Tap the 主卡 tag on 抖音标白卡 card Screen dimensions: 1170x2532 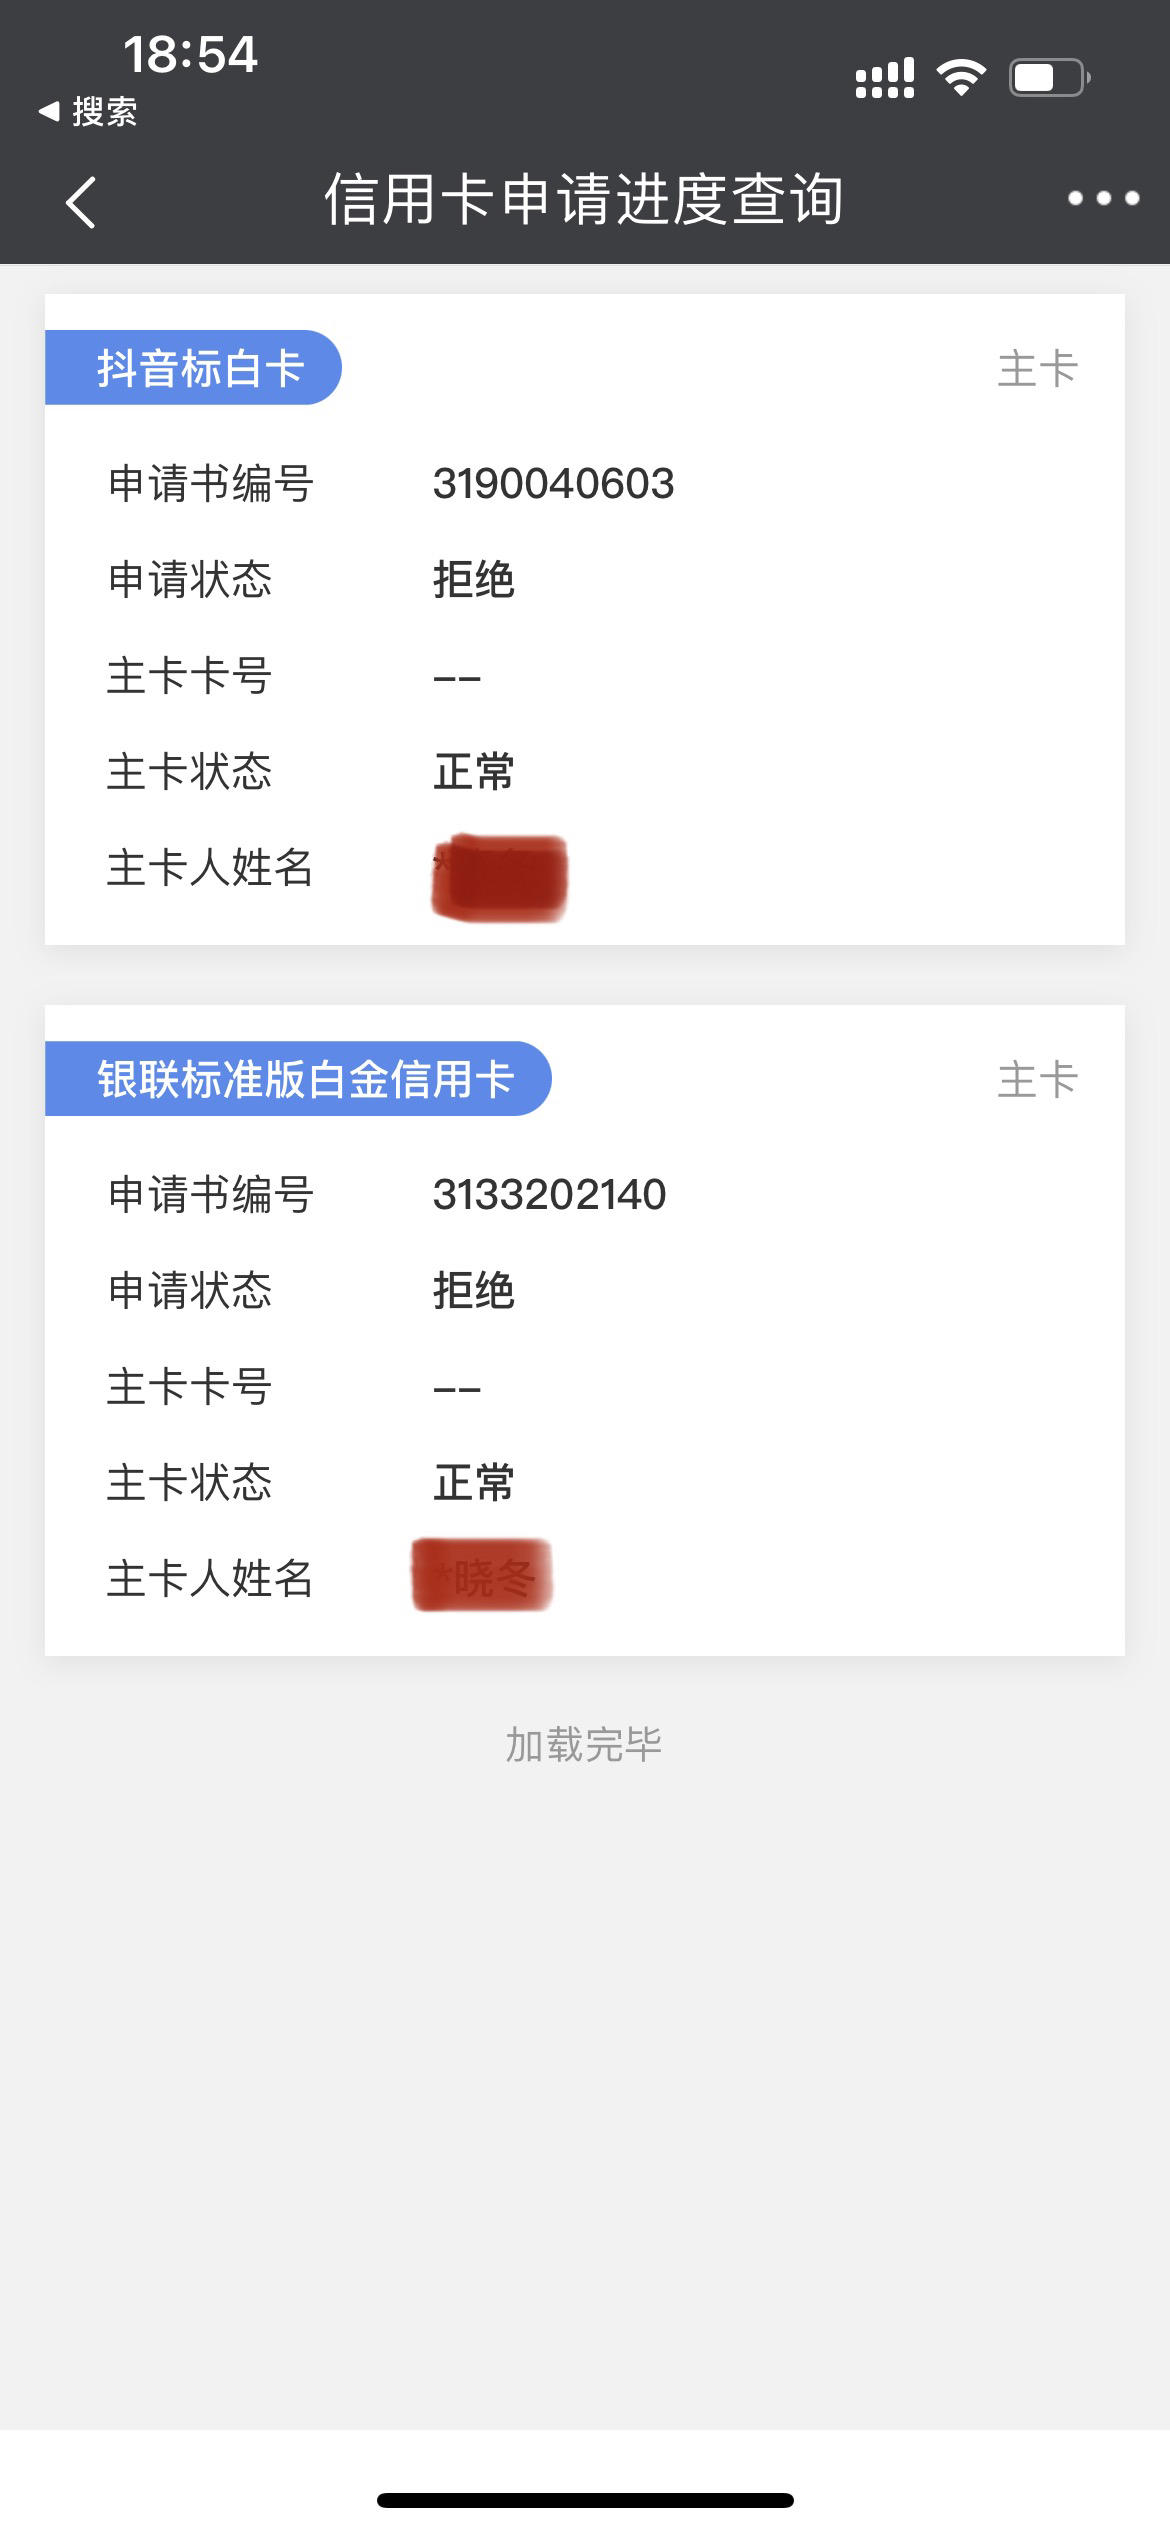click(1037, 369)
